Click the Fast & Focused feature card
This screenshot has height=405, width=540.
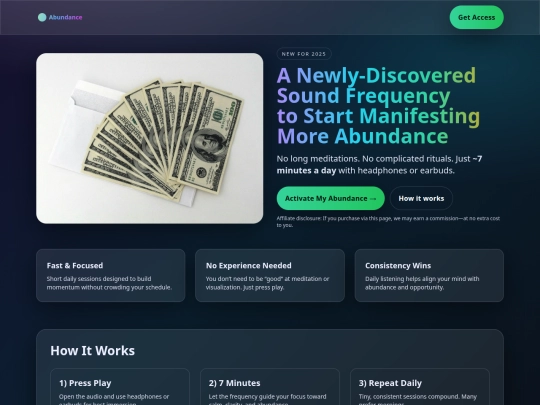tap(111, 276)
